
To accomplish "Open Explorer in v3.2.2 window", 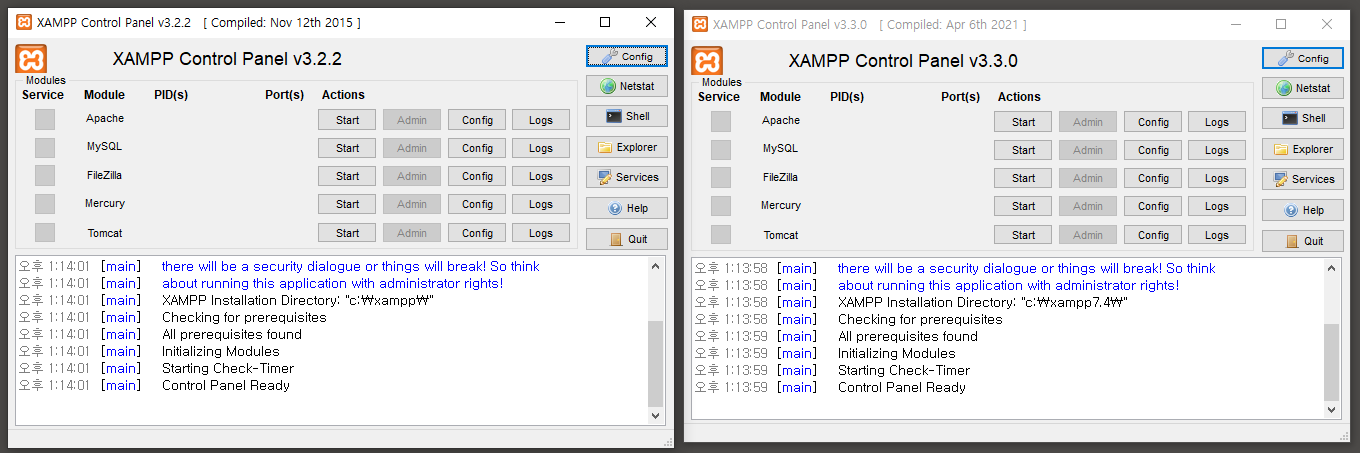I will [627, 147].
